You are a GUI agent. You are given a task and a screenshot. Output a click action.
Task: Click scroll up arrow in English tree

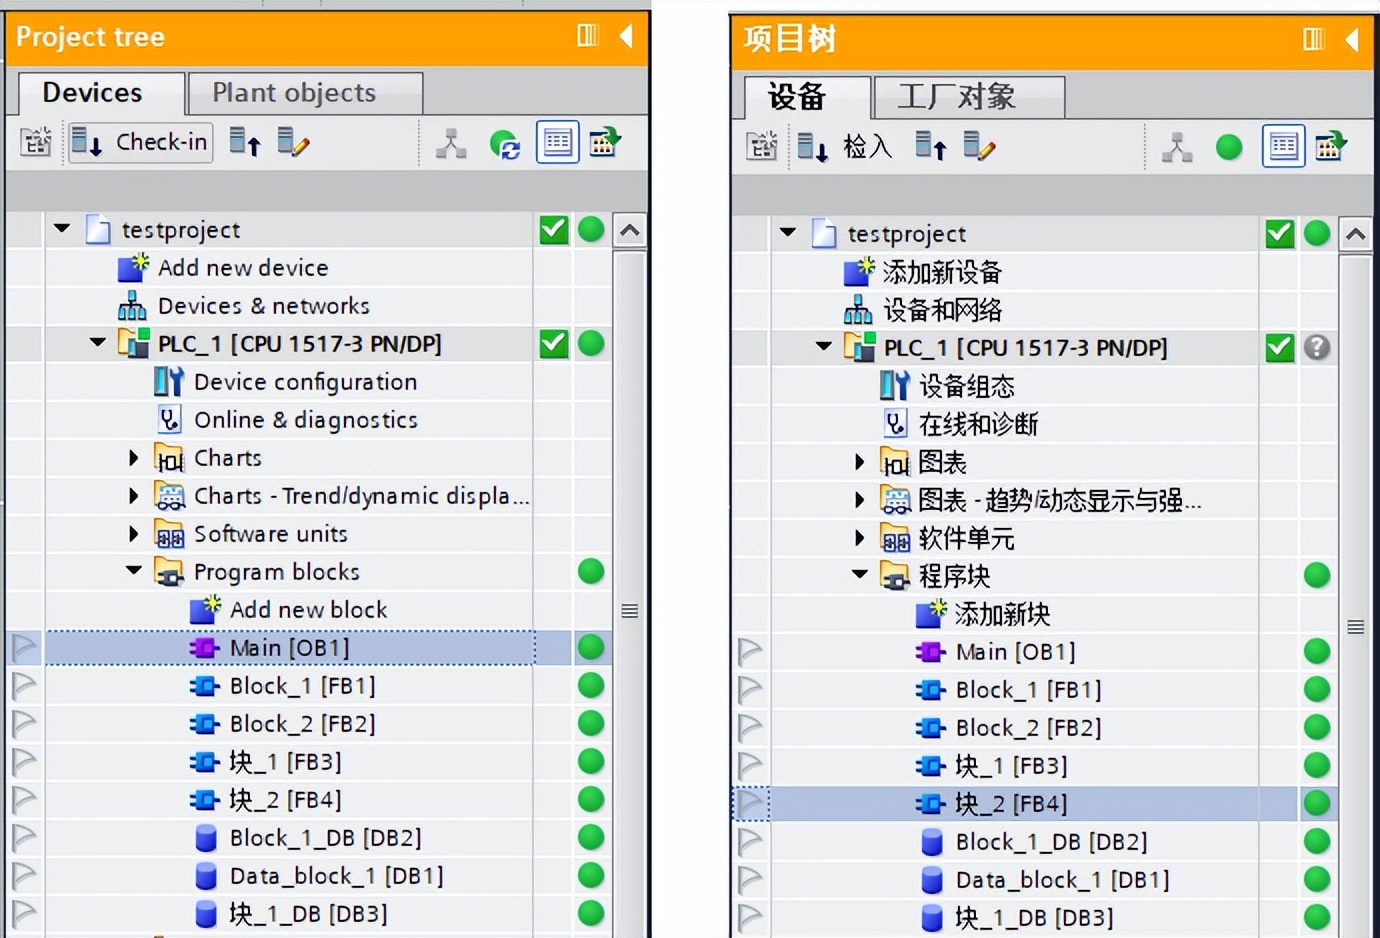(x=629, y=231)
